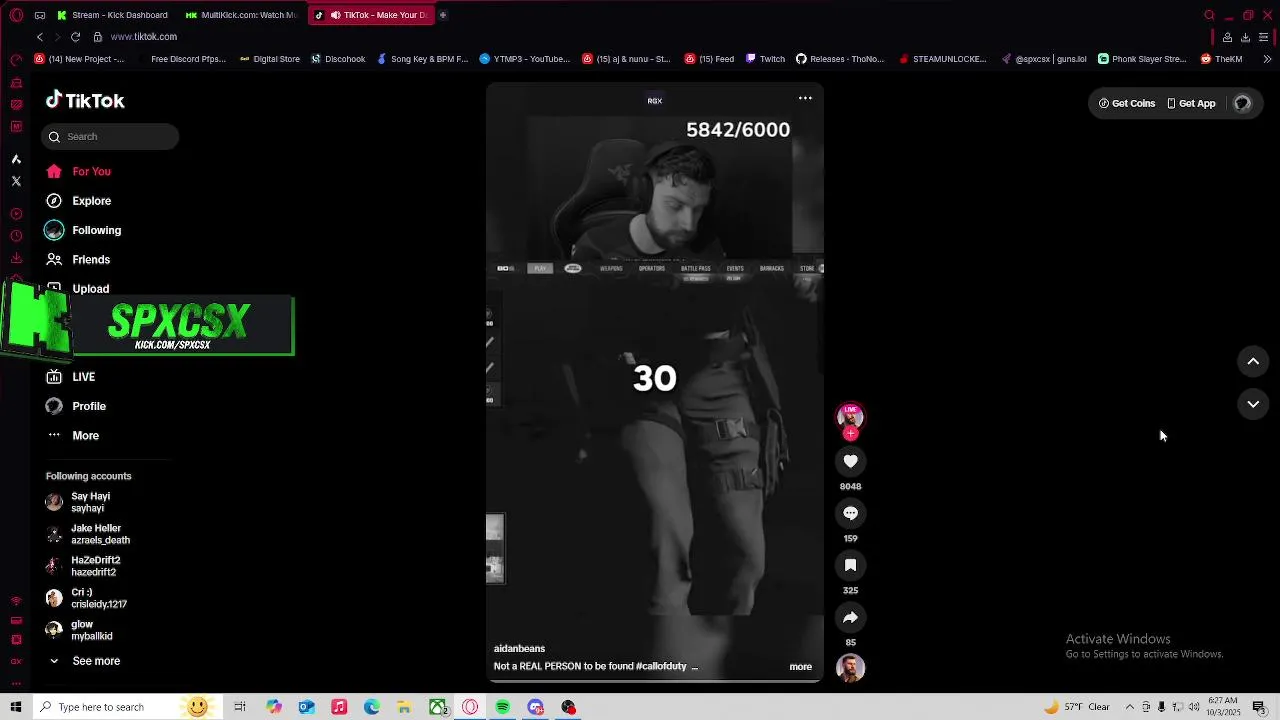Open the Twitch bookmark

click(x=765, y=59)
